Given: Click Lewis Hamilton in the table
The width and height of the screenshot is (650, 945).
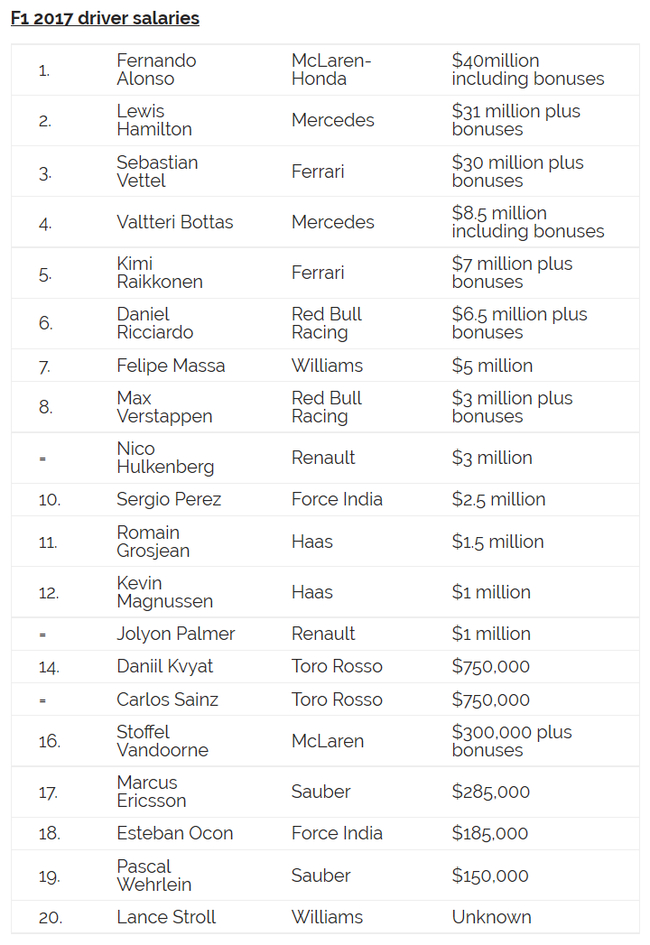Looking at the screenshot, I should tap(154, 120).
